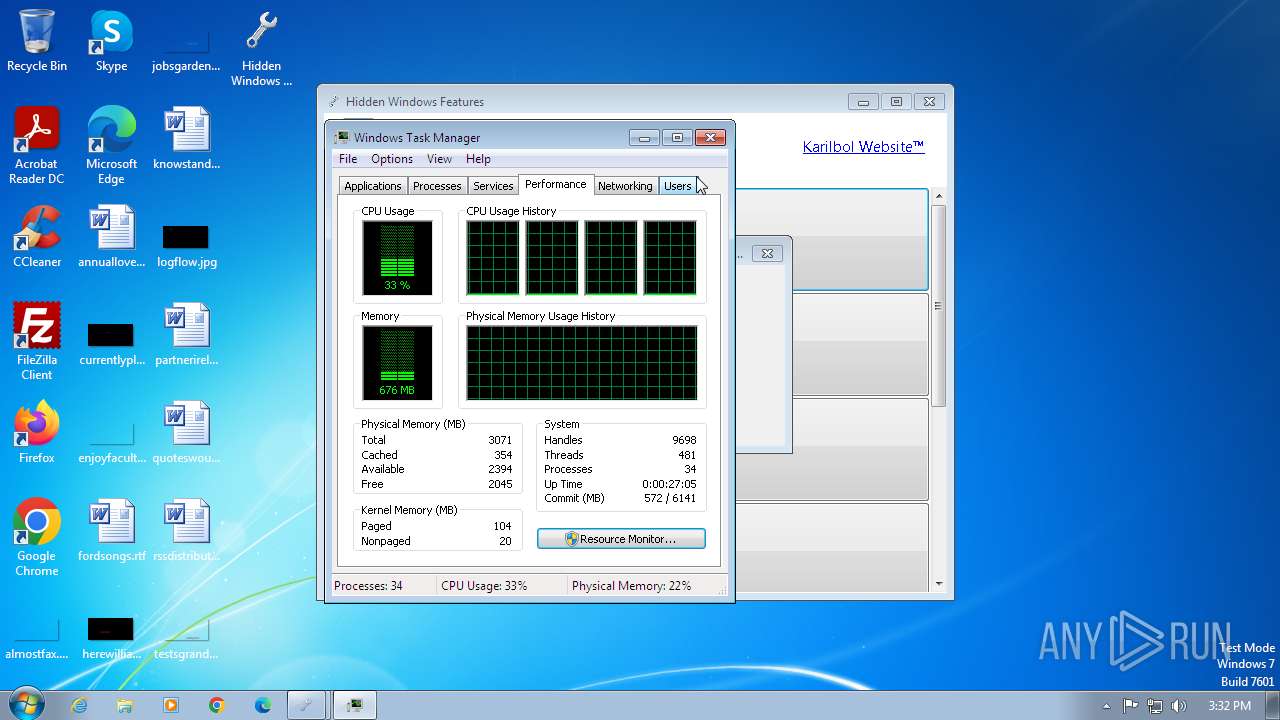Launch Google Chrome desktop shortcut
Image resolution: width=1280 pixels, height=720 pixels.
pos(37,538)
